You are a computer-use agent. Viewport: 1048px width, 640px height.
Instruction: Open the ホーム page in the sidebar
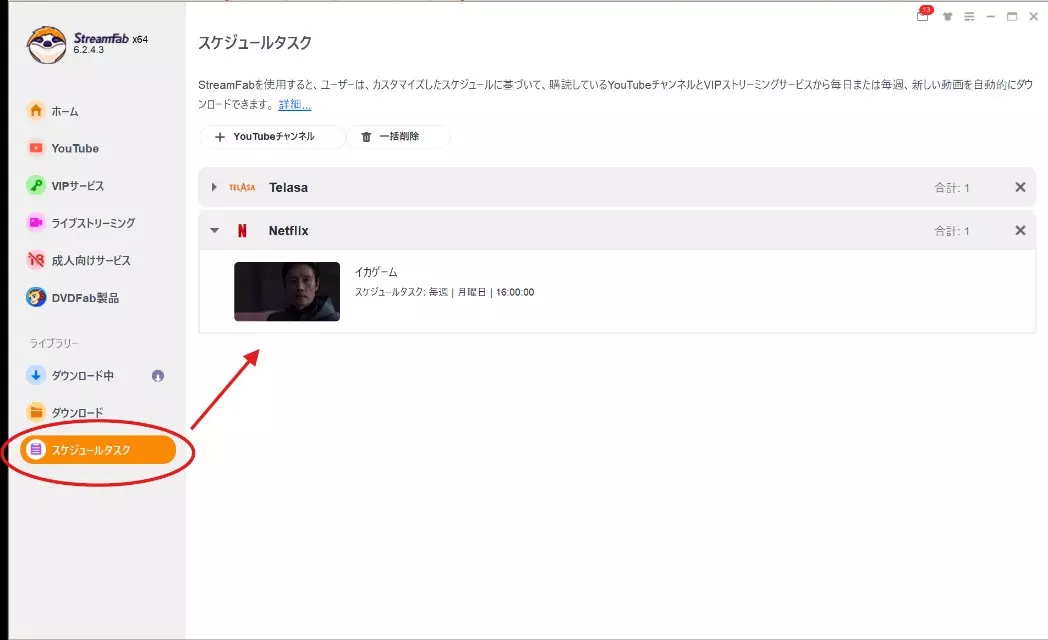click(x=52, y=111)
